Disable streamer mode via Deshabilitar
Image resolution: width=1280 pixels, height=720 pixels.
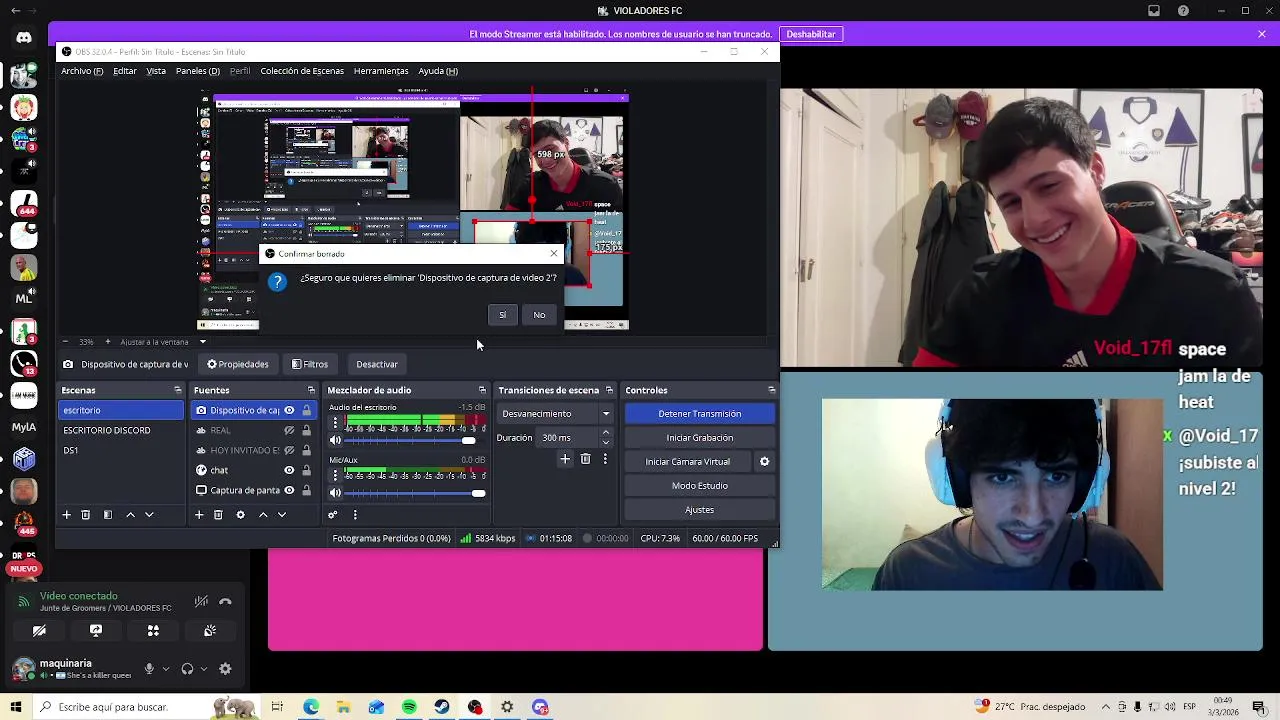[811, 34]
